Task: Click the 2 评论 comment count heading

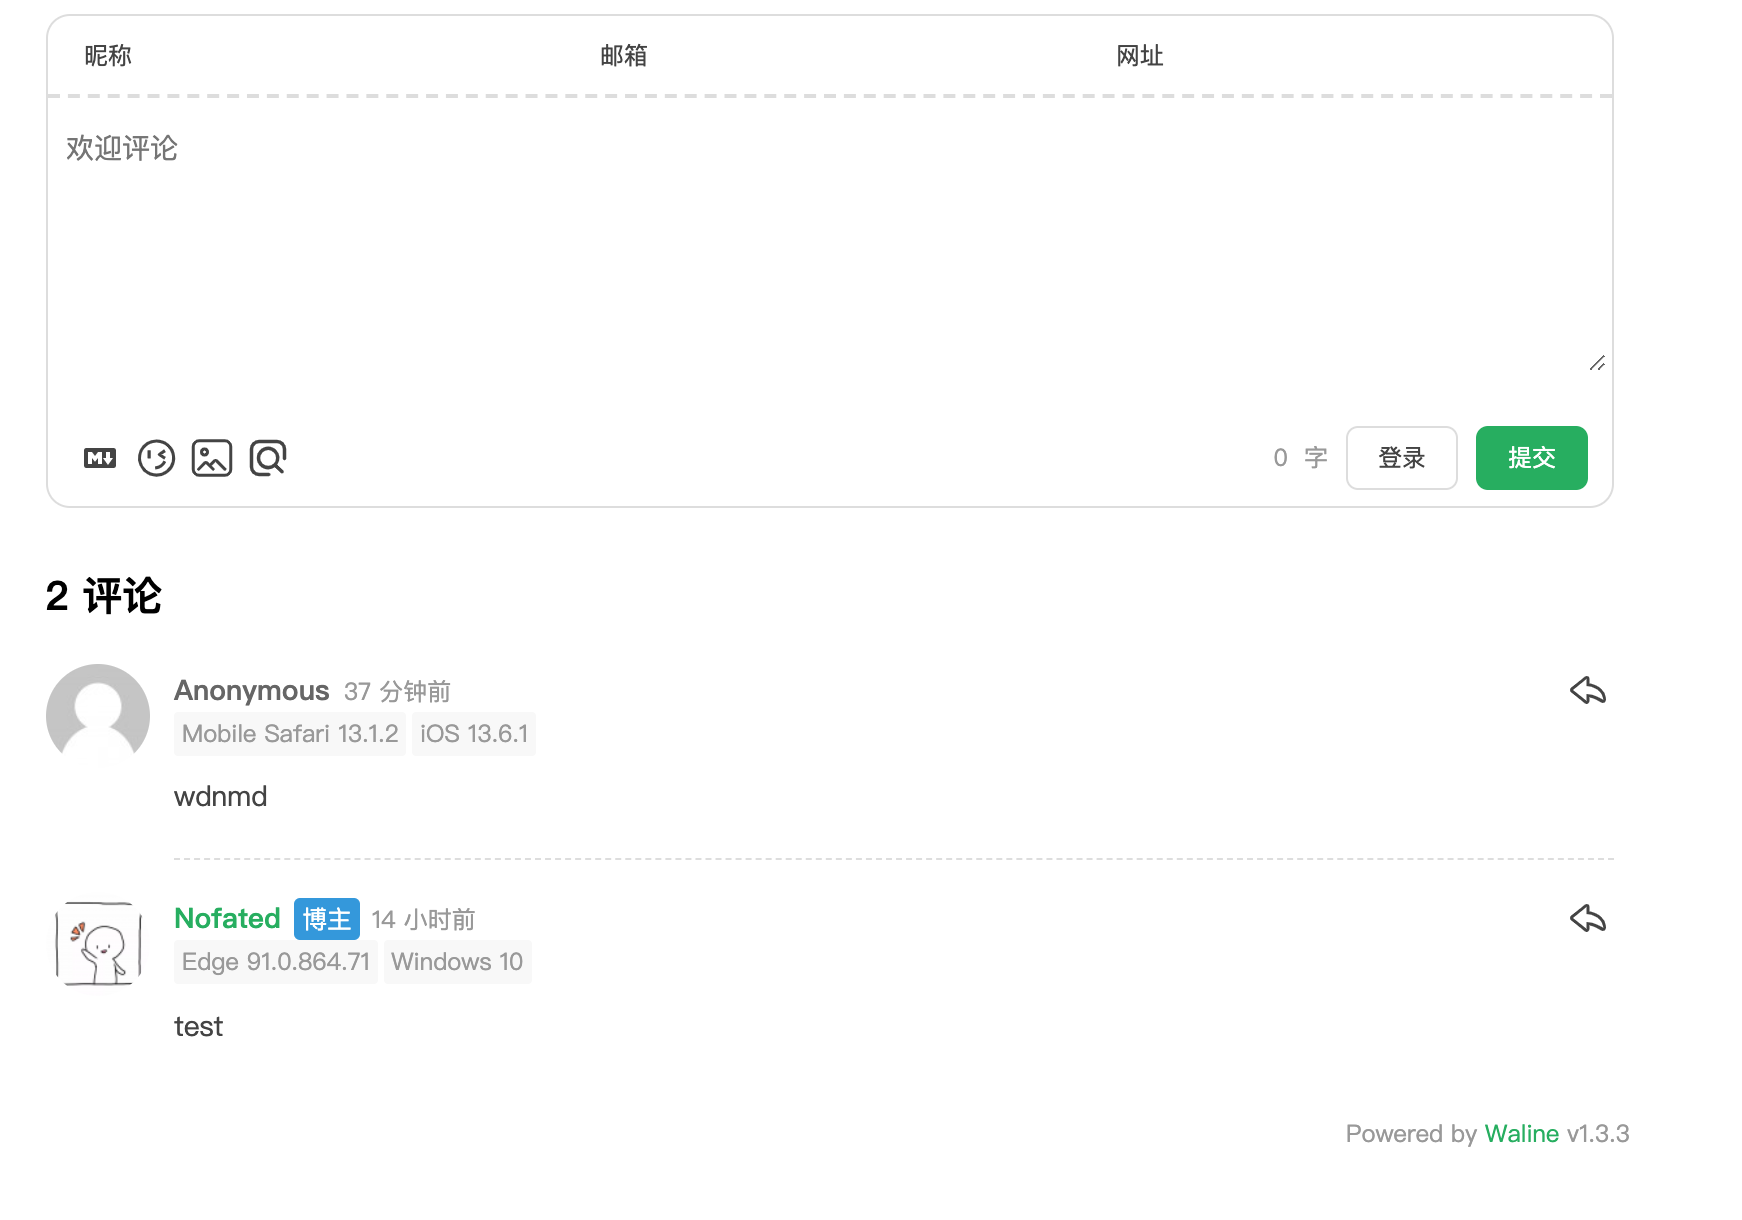Action: pos(103,595)
